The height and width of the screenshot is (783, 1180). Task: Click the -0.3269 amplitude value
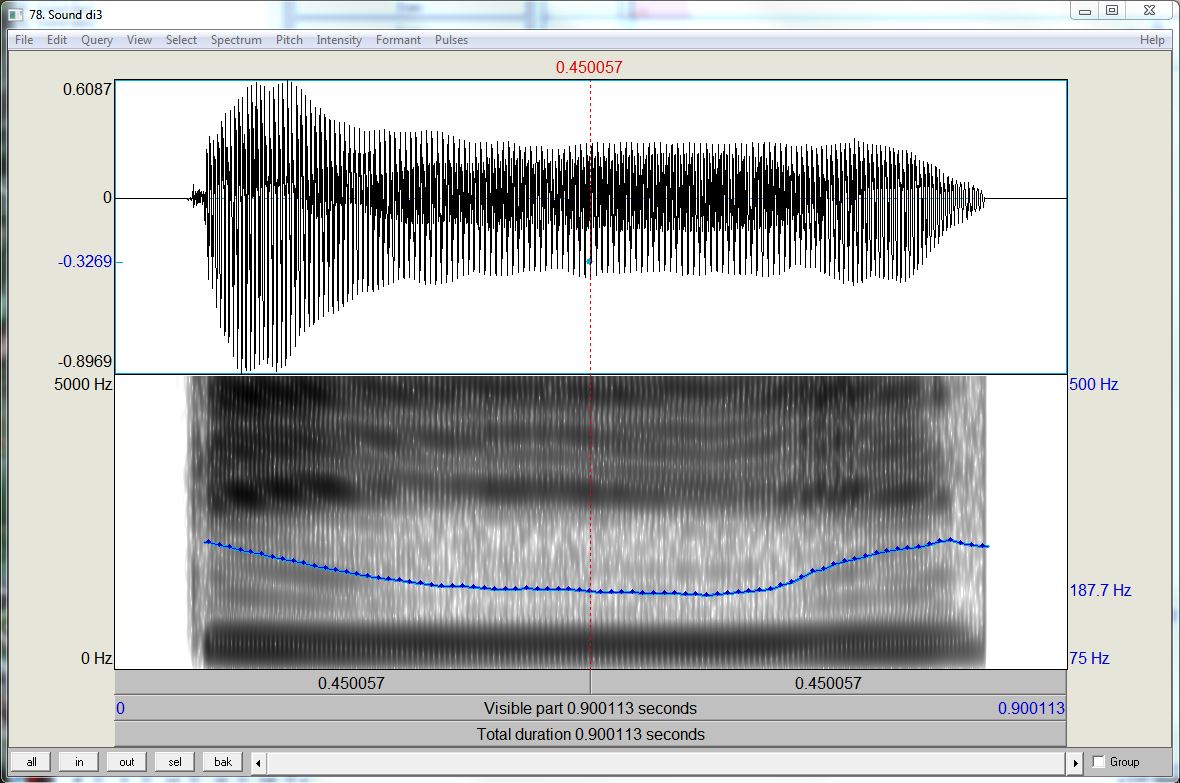[x=85, y=261]
